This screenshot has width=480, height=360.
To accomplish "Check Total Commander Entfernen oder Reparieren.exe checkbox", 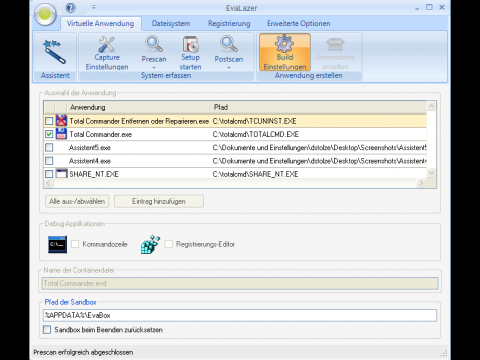I will [49, 121].
